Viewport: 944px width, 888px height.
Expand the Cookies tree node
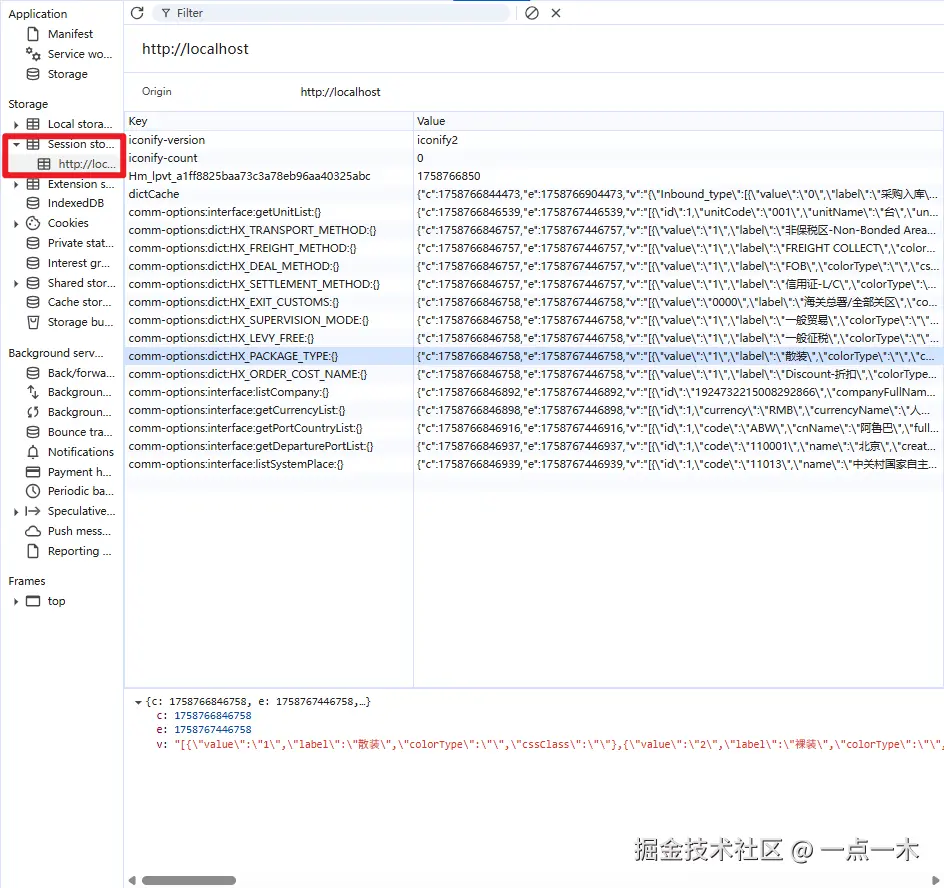tap(16, 223)
